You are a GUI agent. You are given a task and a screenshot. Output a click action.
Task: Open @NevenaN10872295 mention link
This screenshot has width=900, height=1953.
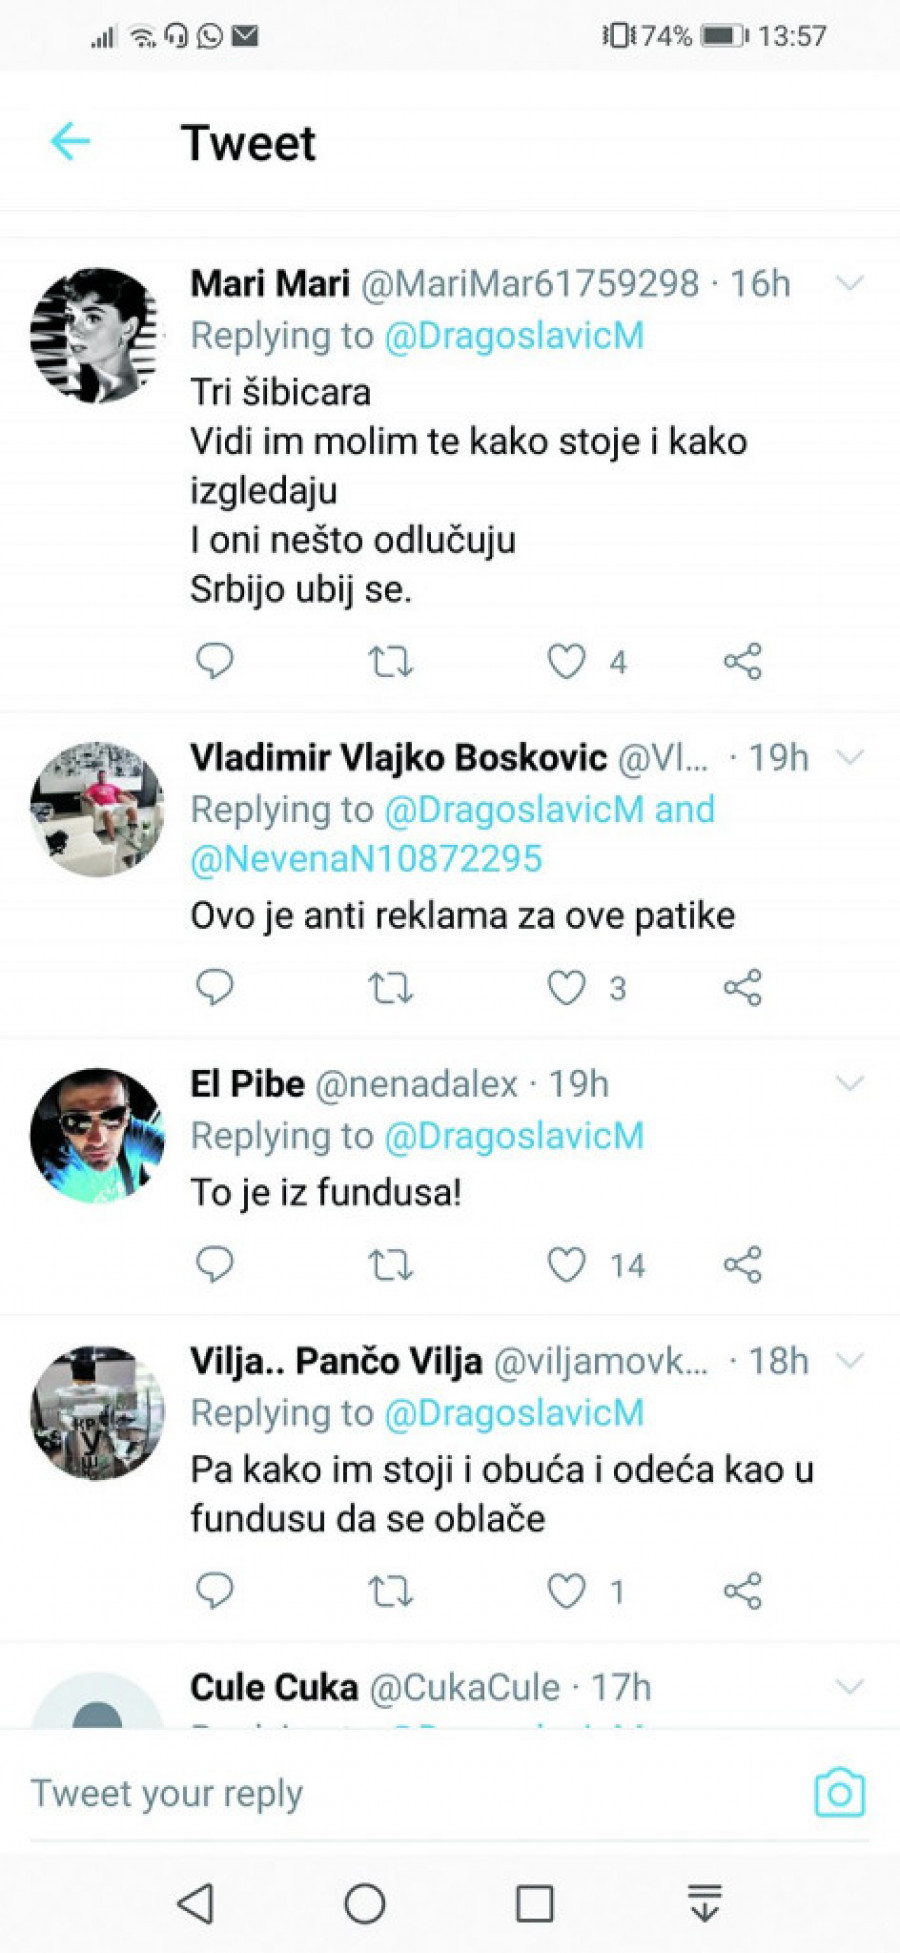tap(366, 859)
